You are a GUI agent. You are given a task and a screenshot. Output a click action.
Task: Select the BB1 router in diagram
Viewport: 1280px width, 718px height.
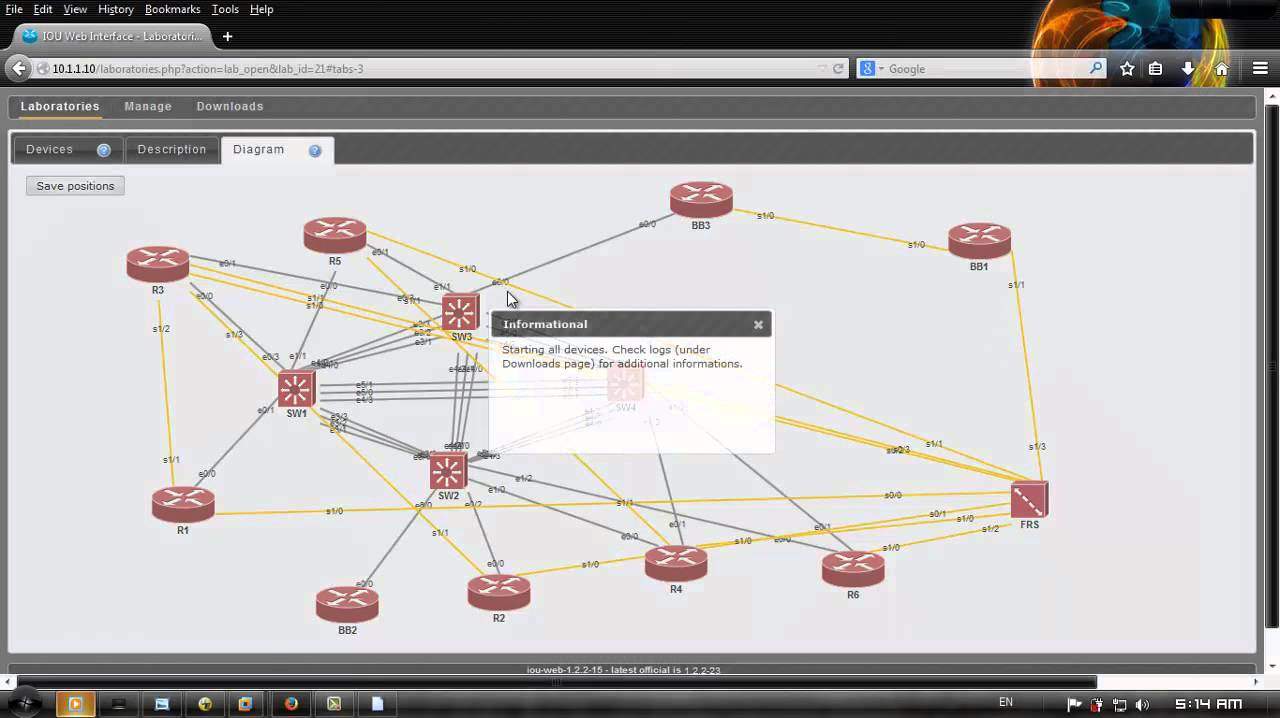tap(979, 240)
